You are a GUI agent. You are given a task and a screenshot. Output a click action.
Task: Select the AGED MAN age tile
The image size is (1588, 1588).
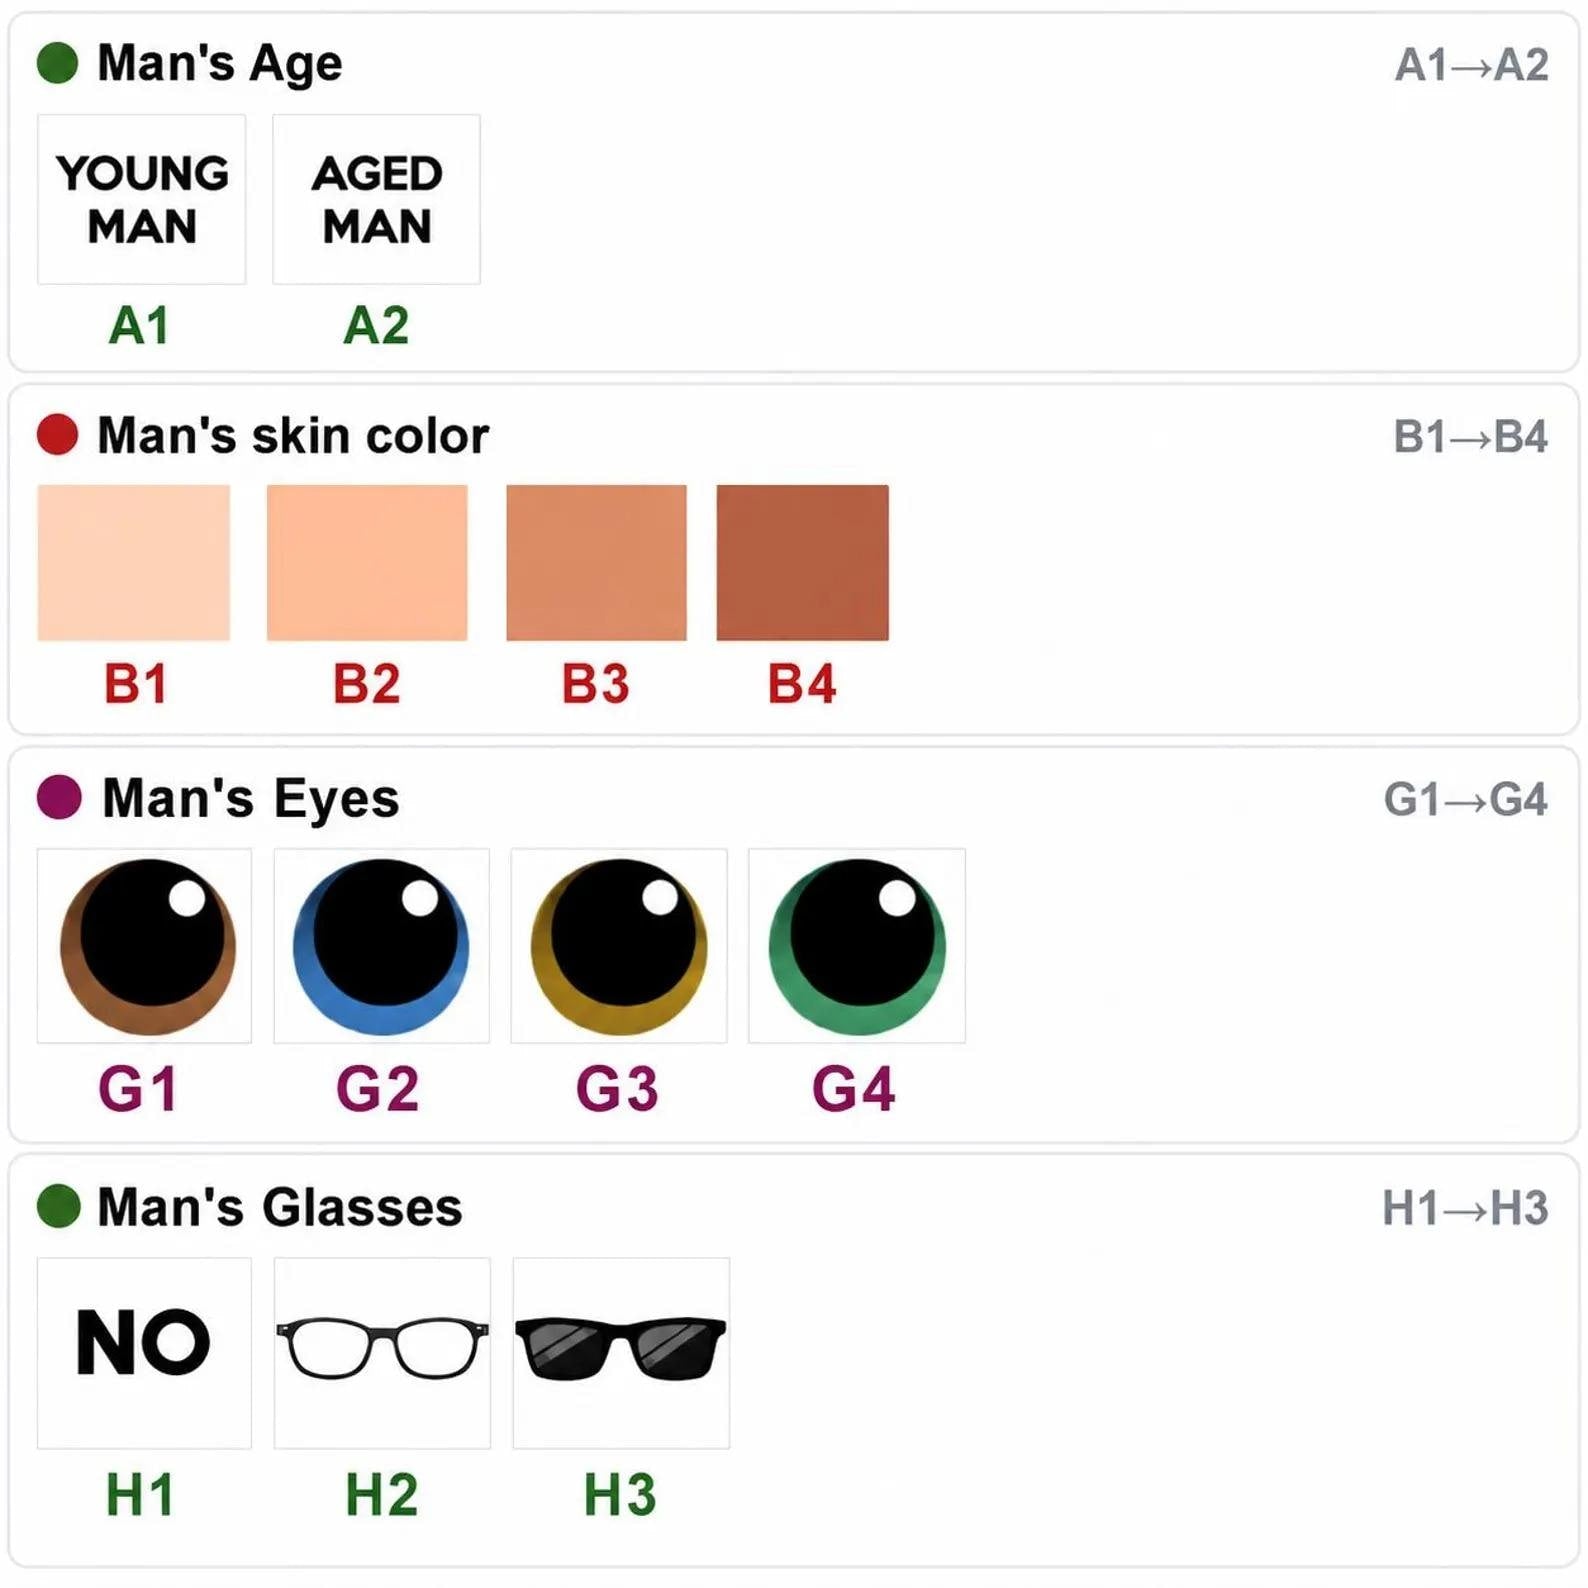point(377,199)
